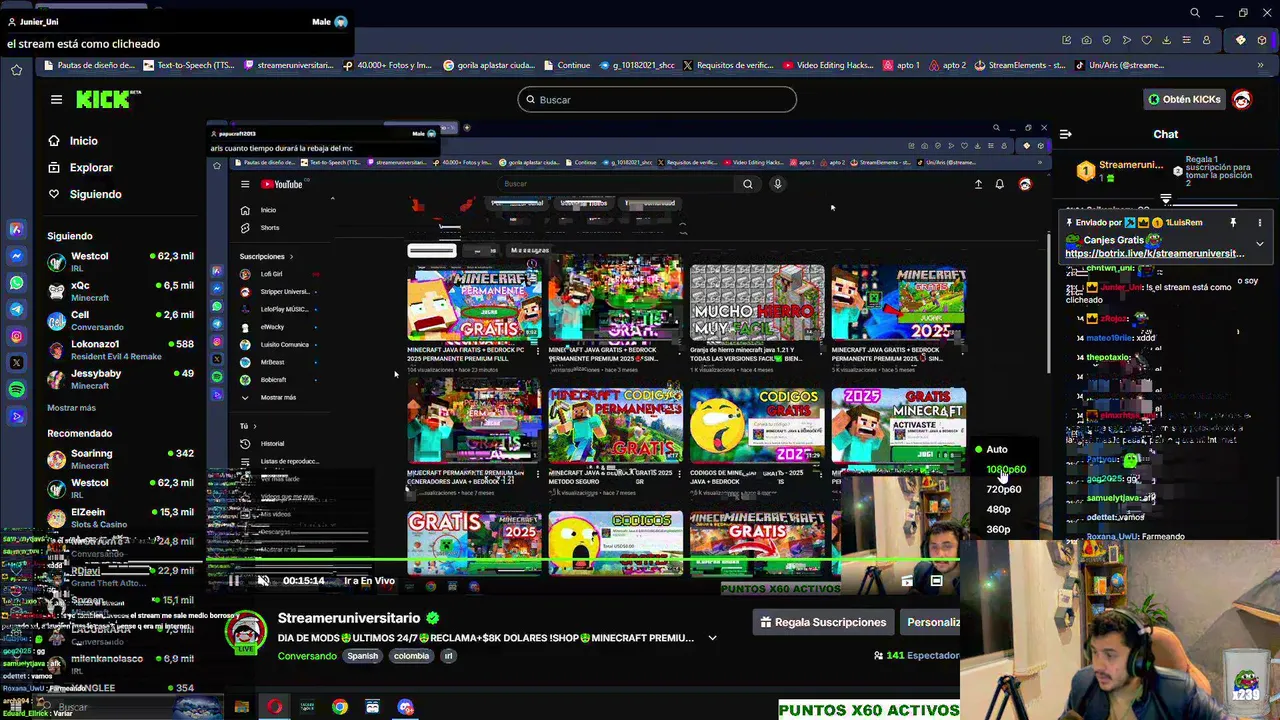The width and height of the screenshot is (1280, 720).
Task: Open Explorar in Kick sidebar
Action: pos(91,168)
